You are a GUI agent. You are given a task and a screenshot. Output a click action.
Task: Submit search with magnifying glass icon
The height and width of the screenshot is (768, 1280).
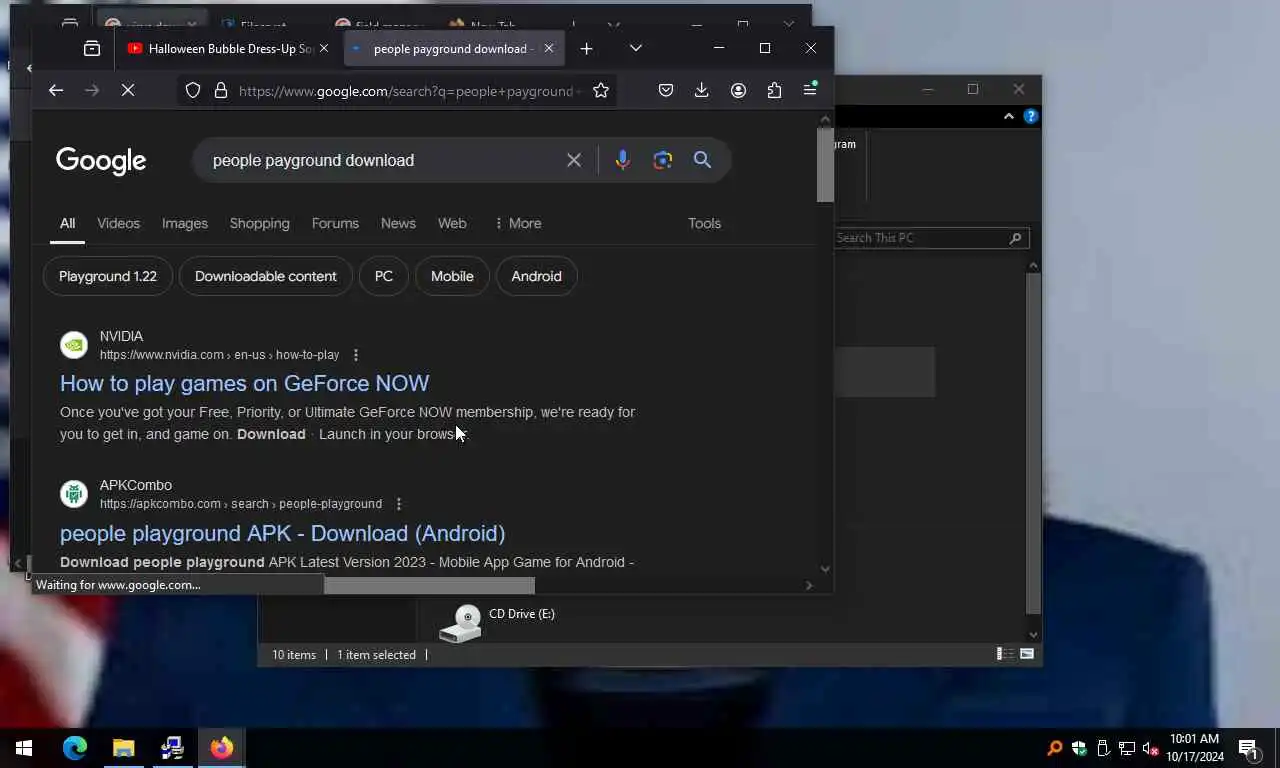click(702, 160)
